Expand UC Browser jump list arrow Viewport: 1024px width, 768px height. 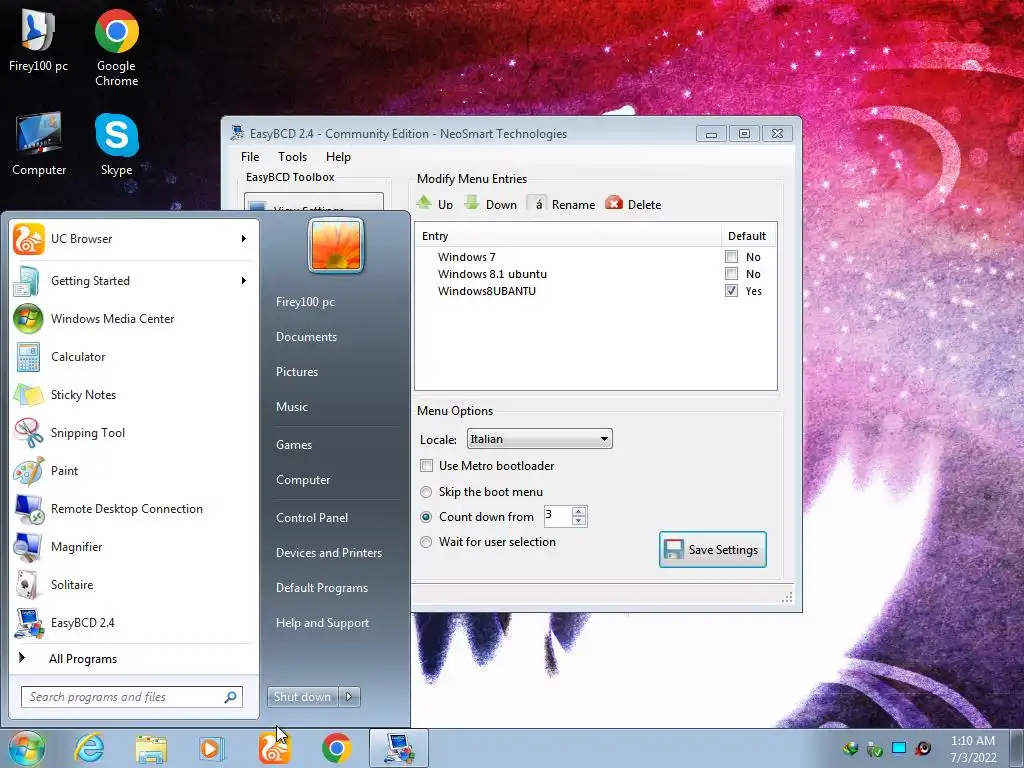[x=244, y=239]
